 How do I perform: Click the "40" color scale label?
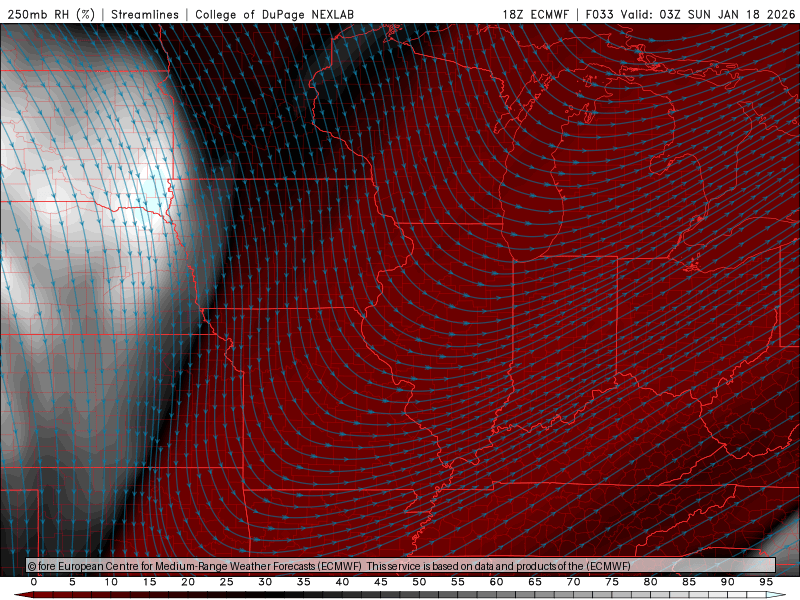(342, 582)
